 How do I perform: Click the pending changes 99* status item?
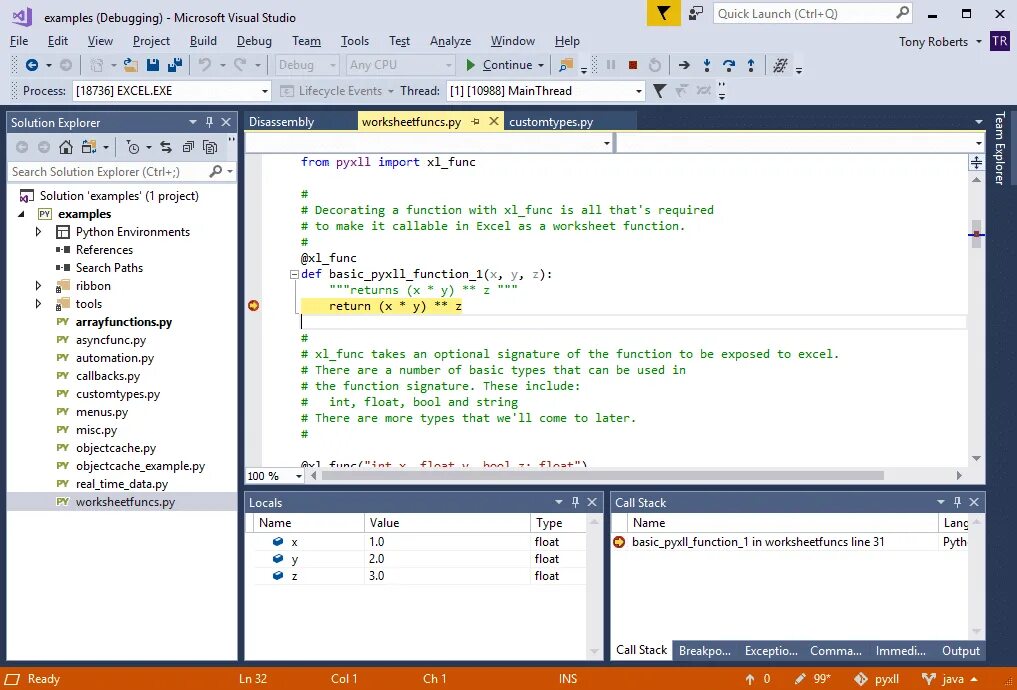tap(813, 679)
